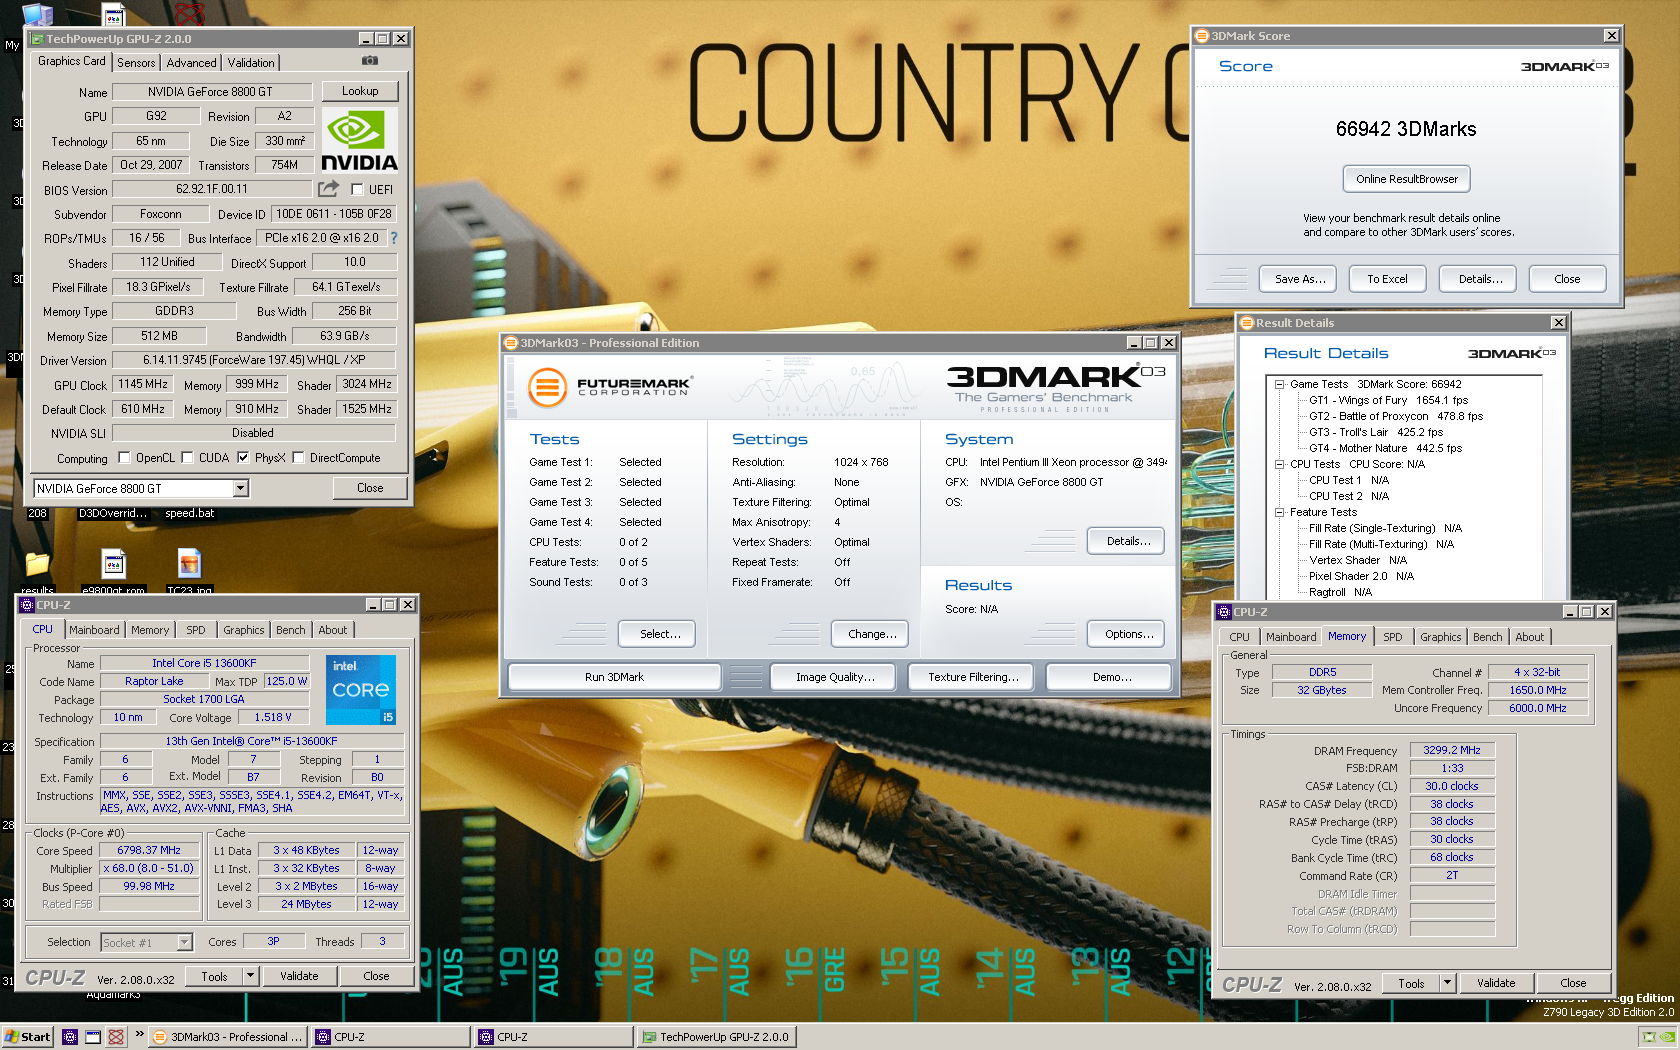This screenshot has width=1680, height=1050.
Task: Click GPU-Z screenshot camera icon
Action: 370,61
